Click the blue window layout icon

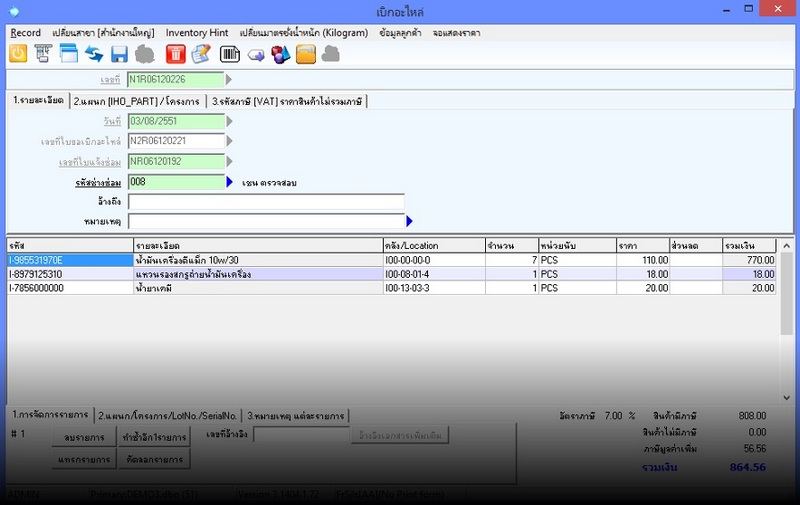click(x=69, y=54)
